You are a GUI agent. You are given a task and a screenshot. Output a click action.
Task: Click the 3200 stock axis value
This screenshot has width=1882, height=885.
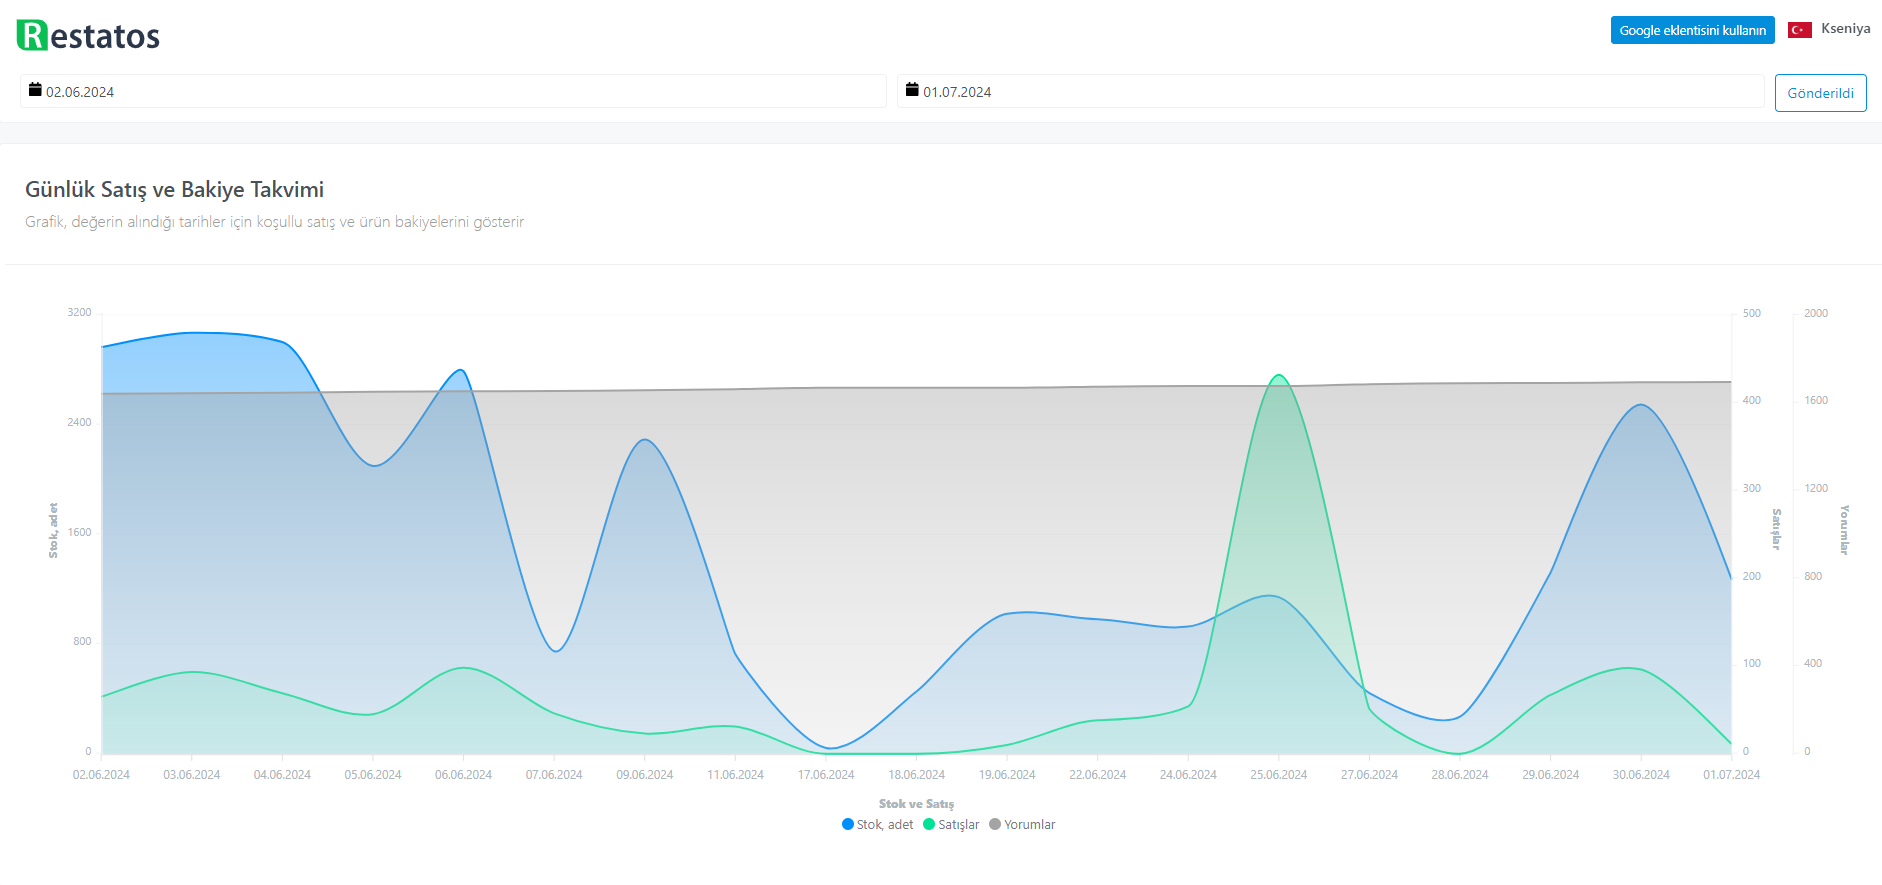79,313
